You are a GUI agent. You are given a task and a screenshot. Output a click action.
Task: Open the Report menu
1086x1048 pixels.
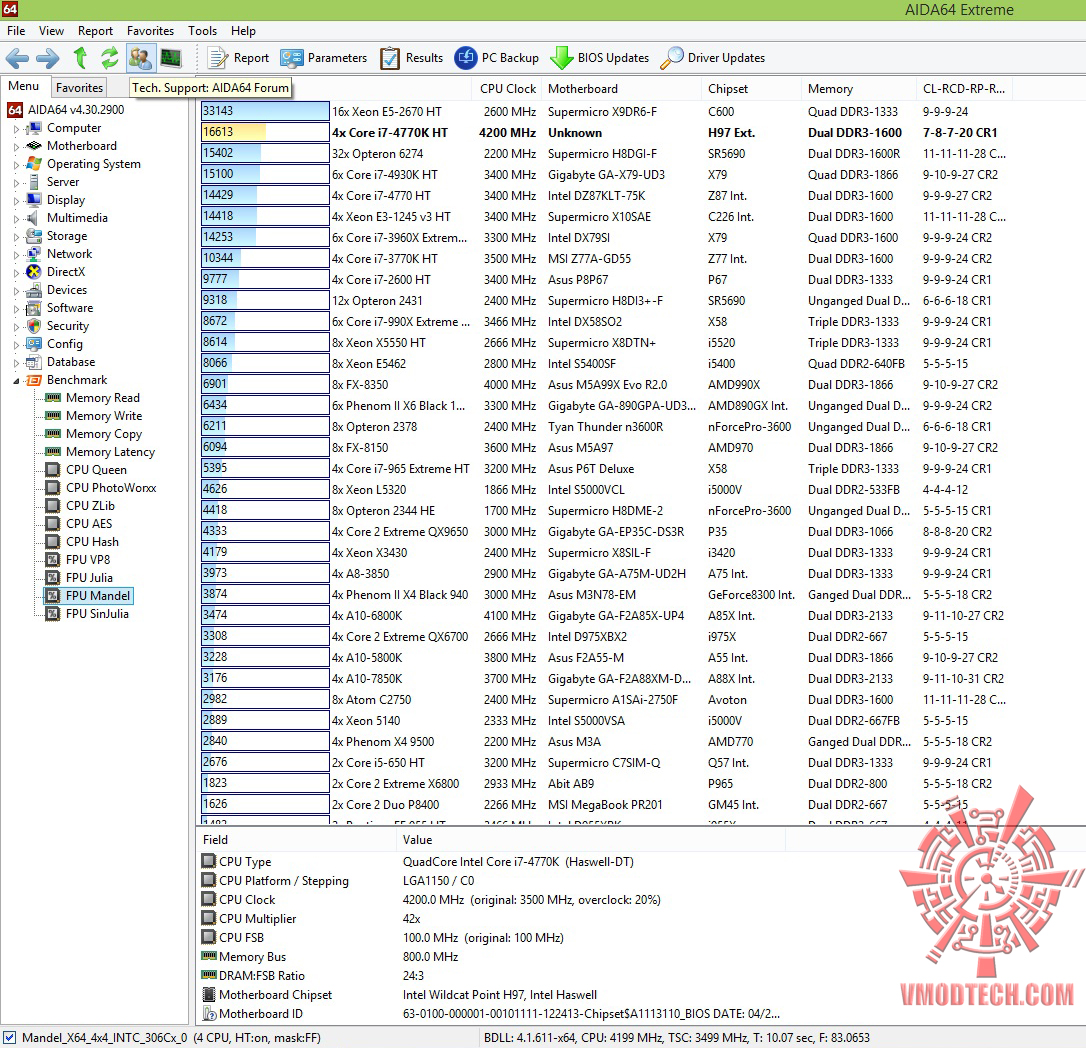(x=95, y=30)
